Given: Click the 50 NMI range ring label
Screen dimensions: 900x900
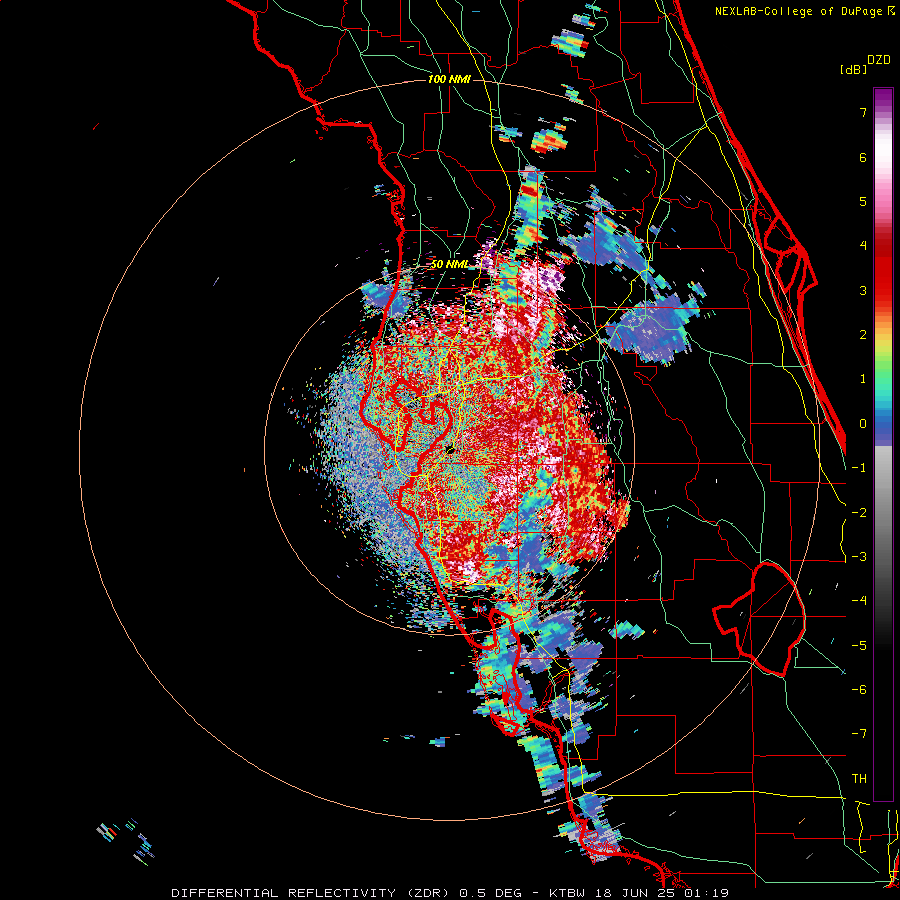Looking at the screenshot, I should click(449, 264).
